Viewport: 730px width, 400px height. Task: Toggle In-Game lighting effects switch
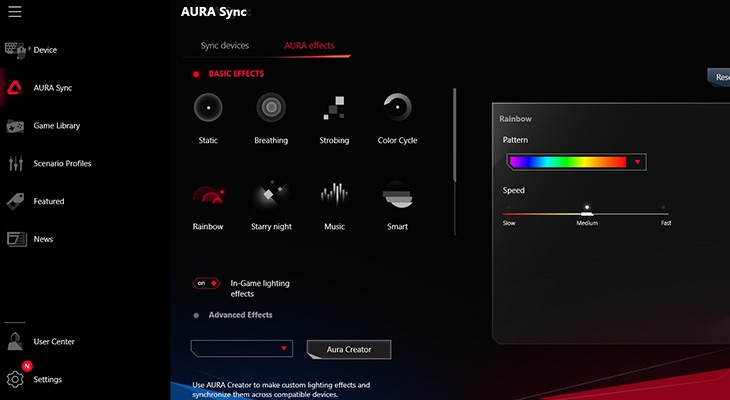[x=206, y=283]
